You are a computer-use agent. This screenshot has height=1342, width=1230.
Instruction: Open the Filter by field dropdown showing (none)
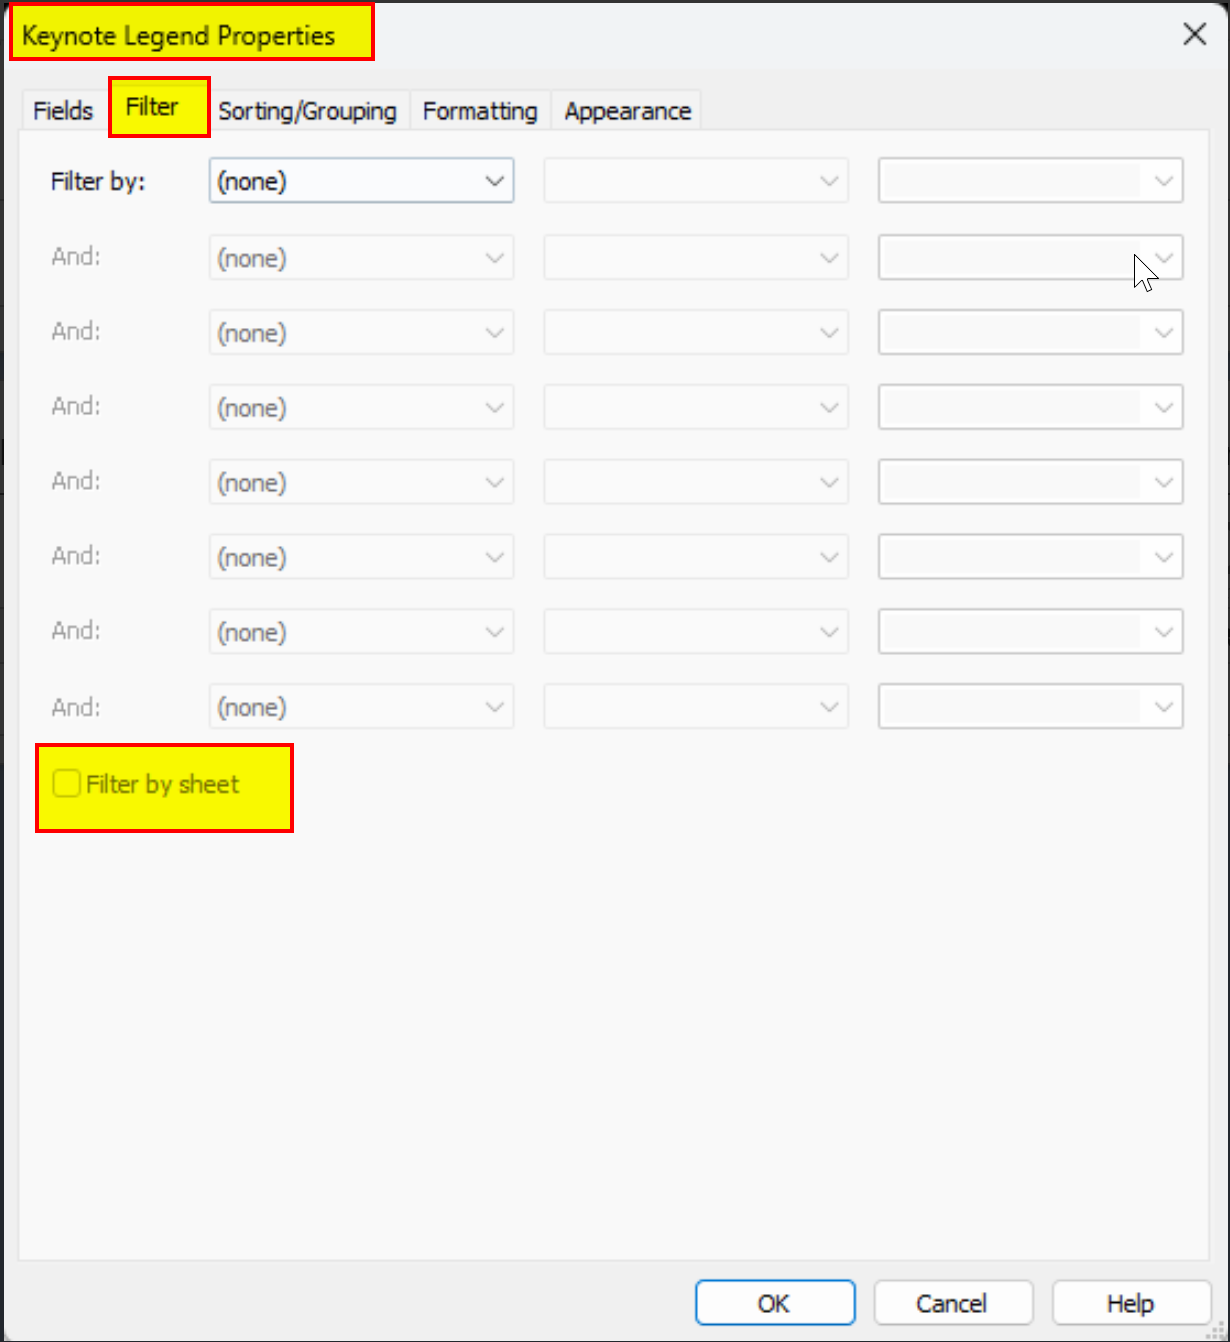click(362, 181)
